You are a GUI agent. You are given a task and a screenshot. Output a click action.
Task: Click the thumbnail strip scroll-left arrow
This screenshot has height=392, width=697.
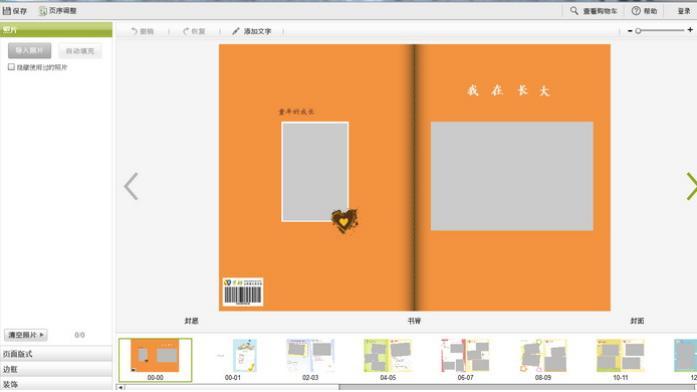pyautogui.click(x=120, y=388)
